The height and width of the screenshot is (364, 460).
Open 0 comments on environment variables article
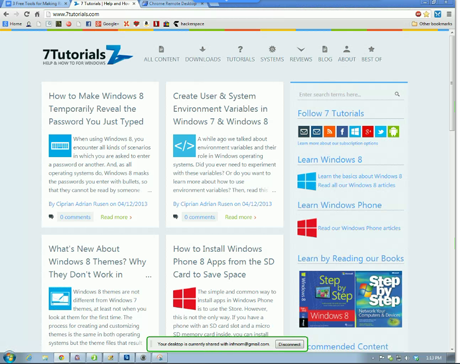click(200, 217)
